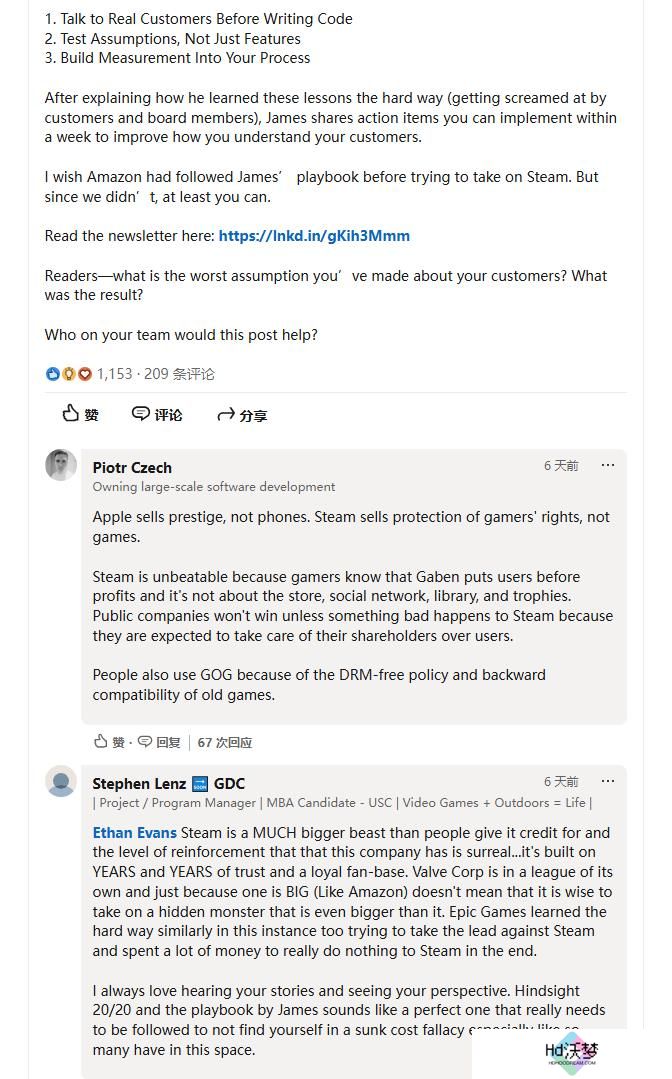The image size is (672, 1079).
Task: Click the badge icon beside Stephen Lenz
Action: [x=199, y=784]
